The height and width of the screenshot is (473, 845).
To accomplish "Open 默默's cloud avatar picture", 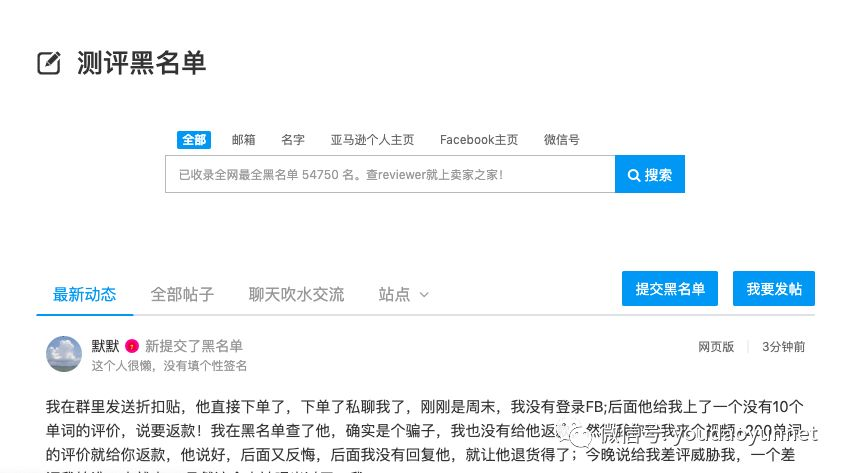I will point(64,354).
